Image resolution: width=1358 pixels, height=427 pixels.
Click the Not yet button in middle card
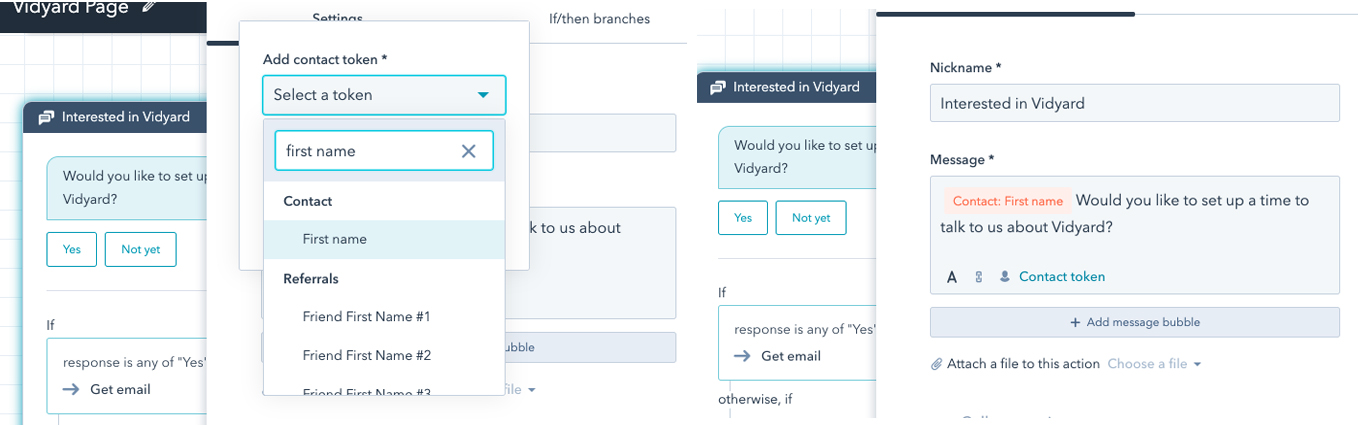(x=811, y=218)
